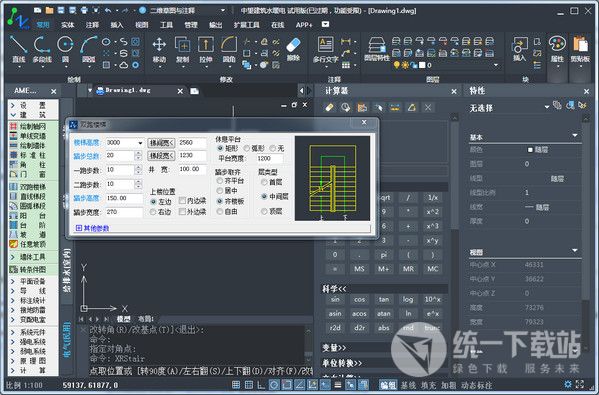Select the 圆弧 arc tool
The image size is (599, 395).
pyautogui.click(x=89, y=49)
